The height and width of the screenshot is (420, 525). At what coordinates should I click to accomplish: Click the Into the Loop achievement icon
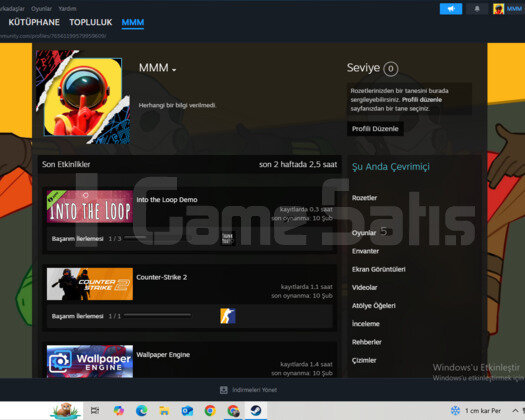click(x=228, y=238)
